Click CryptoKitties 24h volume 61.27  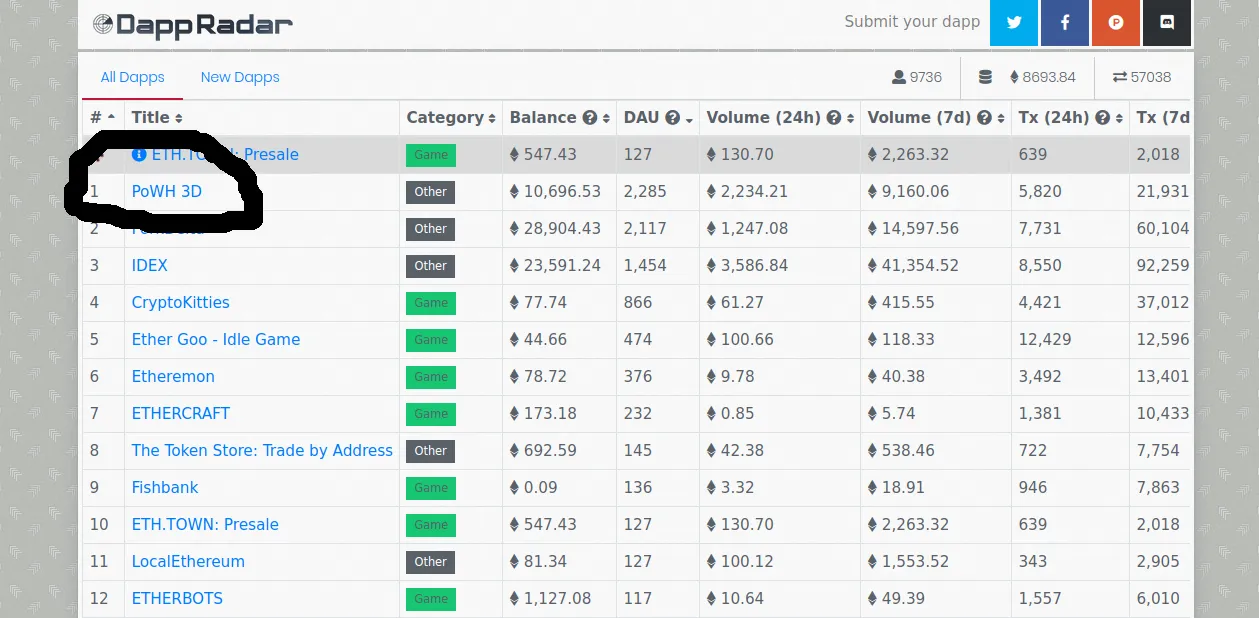(x=742, y=302)
